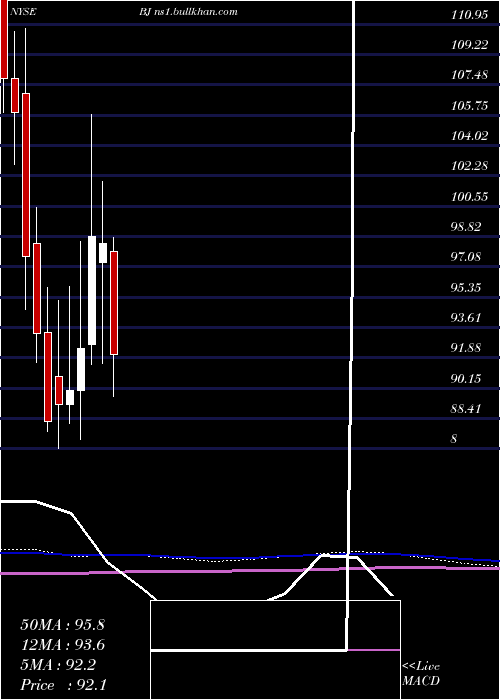Click the 95.35 price axis label
Screen dimensions: 500x700
(466, 287)
